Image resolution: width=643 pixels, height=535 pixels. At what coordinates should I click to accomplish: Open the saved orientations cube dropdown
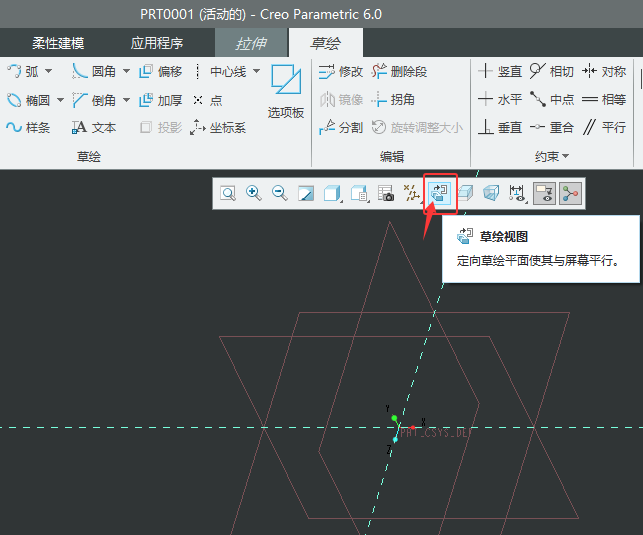(x=360, y=194)
